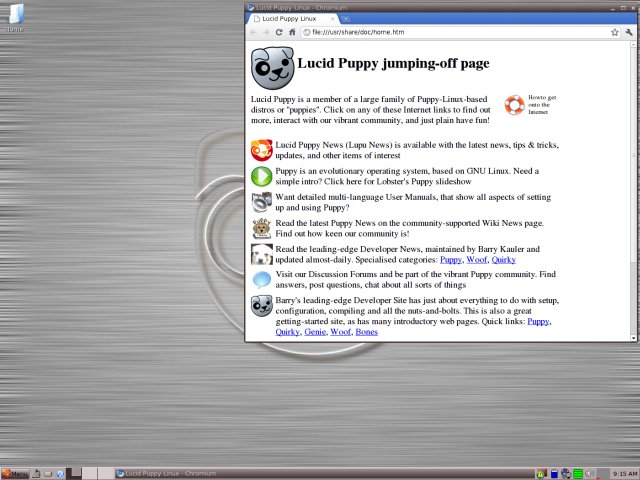Click the User Manuals speaker icon
This screenshot has height=480, width=640.
coord(262,202)
